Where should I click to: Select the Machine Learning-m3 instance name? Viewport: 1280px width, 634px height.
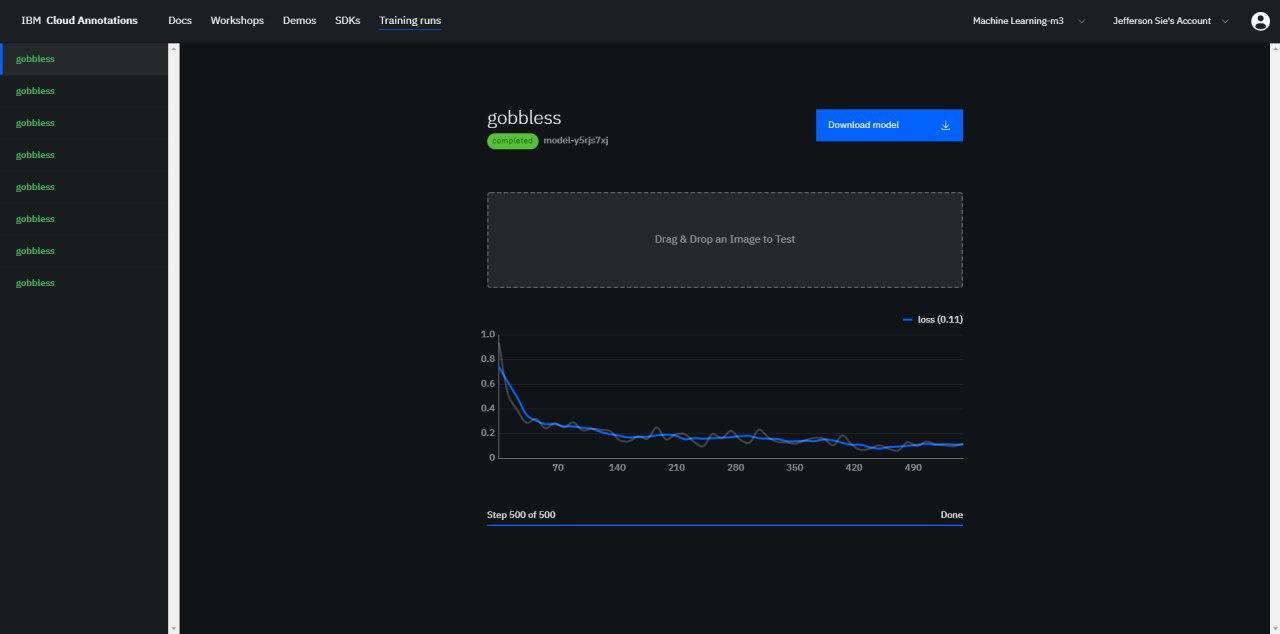coord(1018,21)
